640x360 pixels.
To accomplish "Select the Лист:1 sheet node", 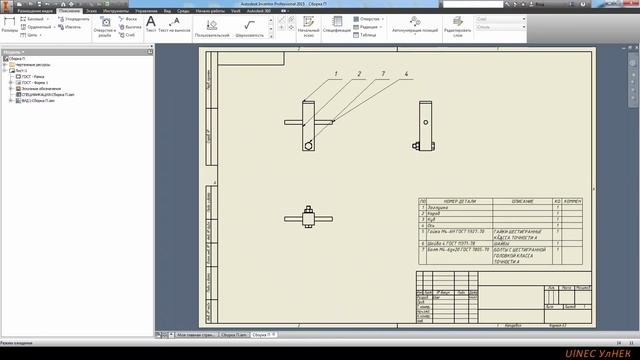I will (21, 71).
